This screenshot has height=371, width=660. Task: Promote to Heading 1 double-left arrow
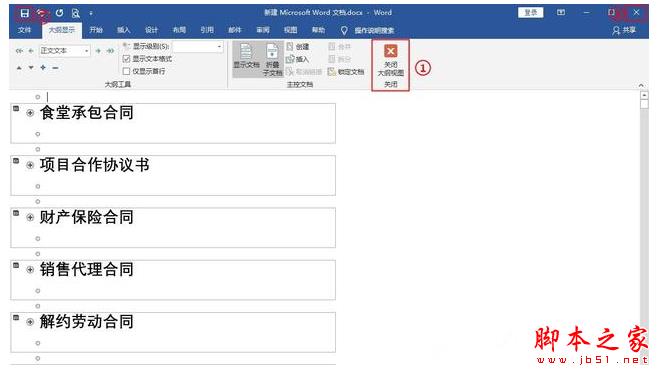(19, 51)
